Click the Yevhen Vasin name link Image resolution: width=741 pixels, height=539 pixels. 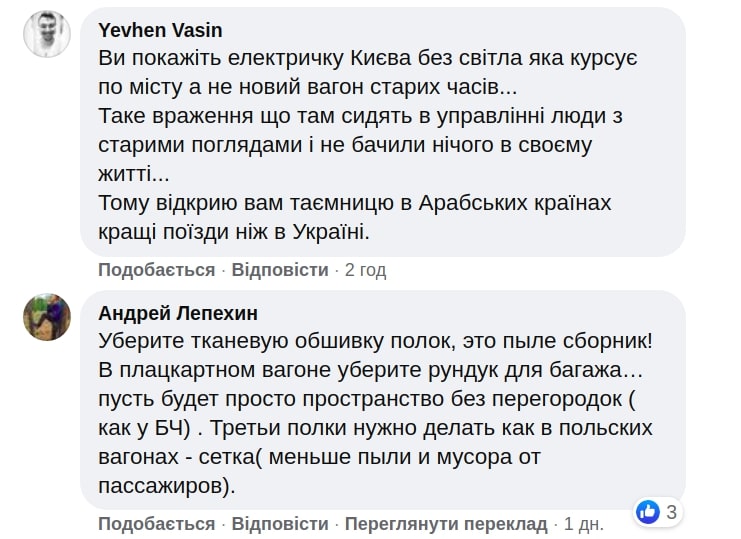161,30
